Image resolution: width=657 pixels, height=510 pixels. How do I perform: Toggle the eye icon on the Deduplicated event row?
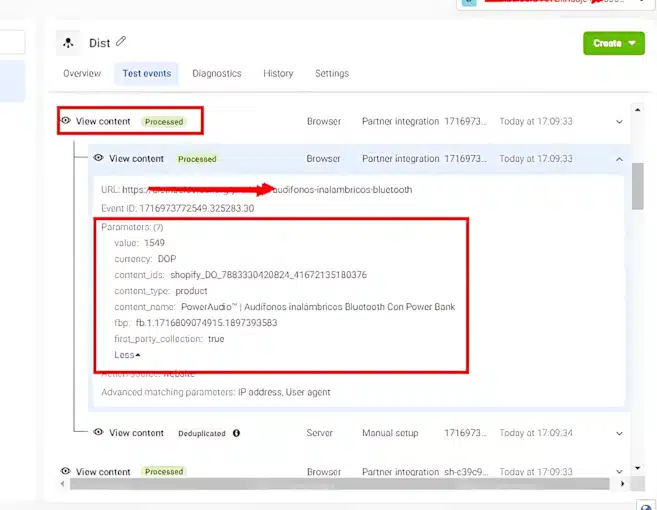pos(99,433)
